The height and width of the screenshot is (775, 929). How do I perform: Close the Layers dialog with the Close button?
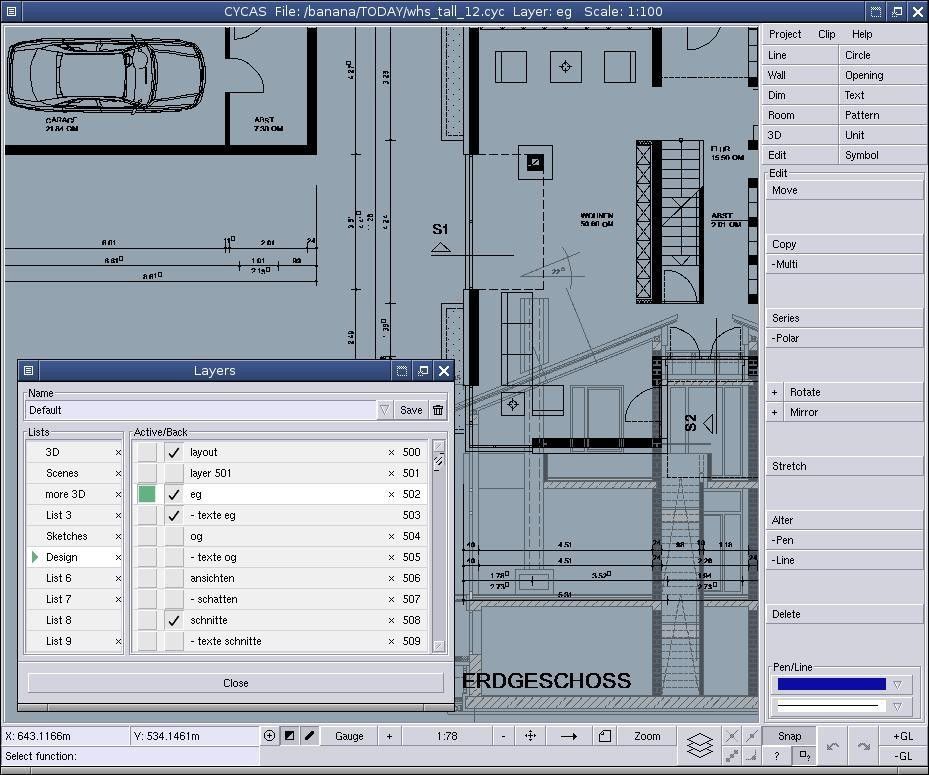coord(235,683)
